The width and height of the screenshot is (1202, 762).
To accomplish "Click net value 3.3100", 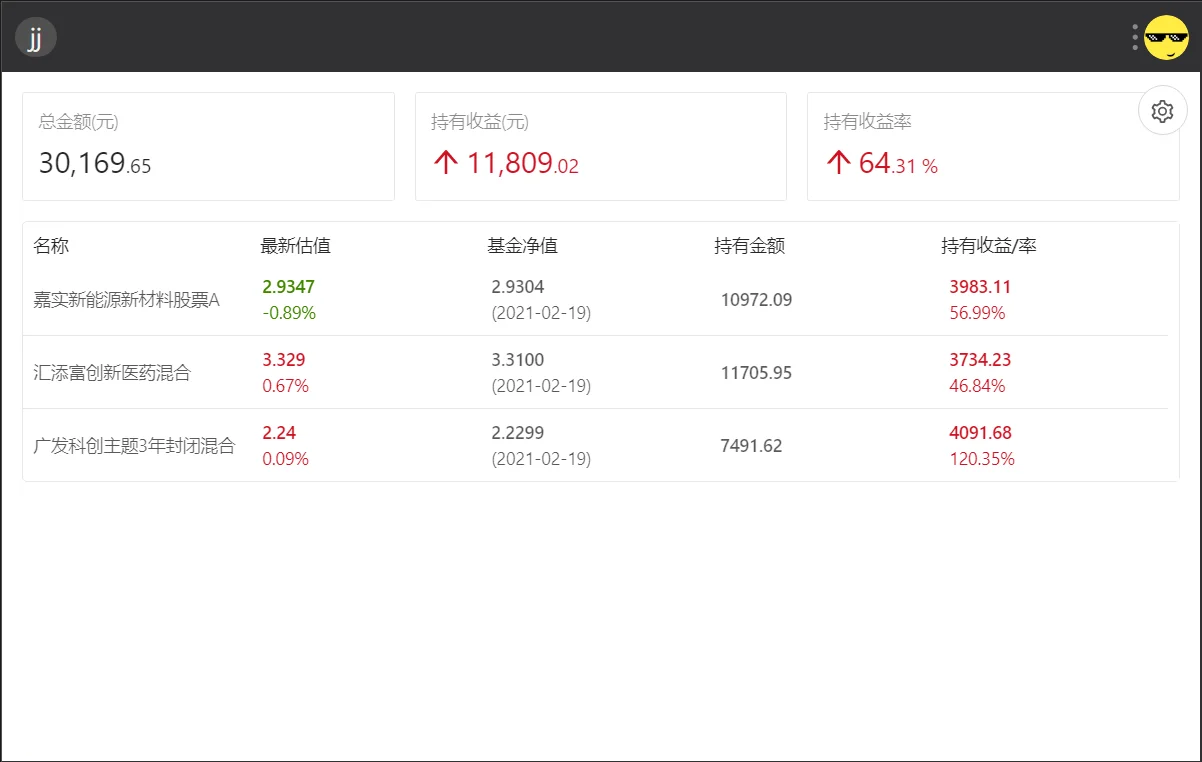I will [x=518, y=360].
